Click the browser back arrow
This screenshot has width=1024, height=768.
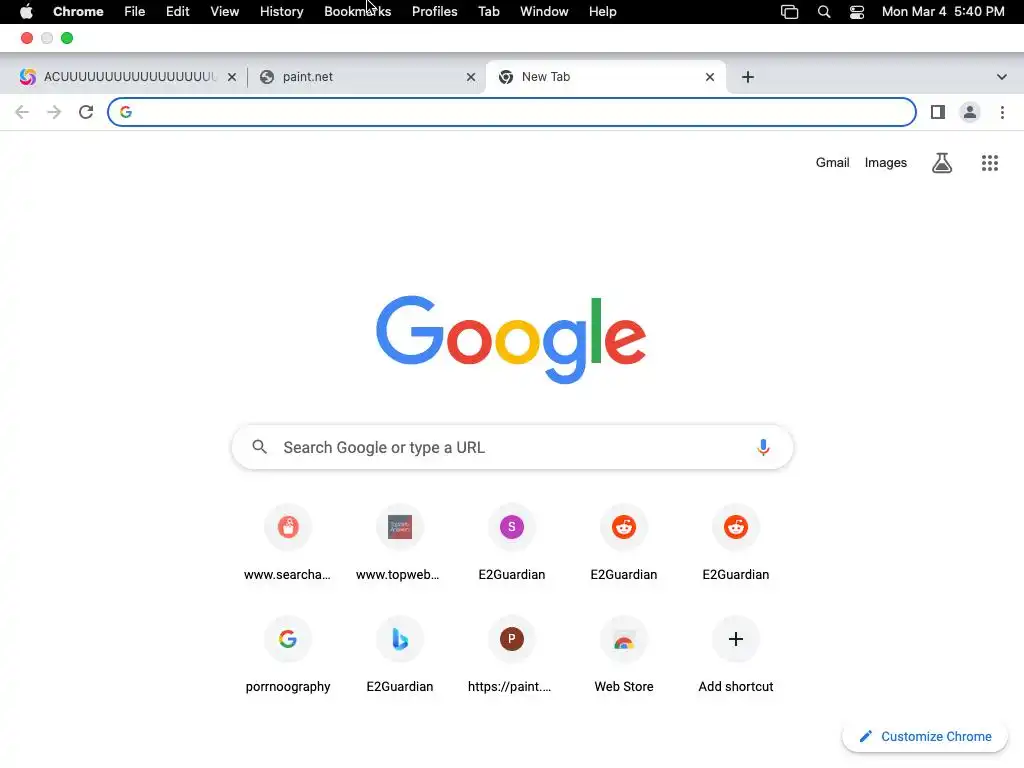pyautogui.click(x=22, y=112)
